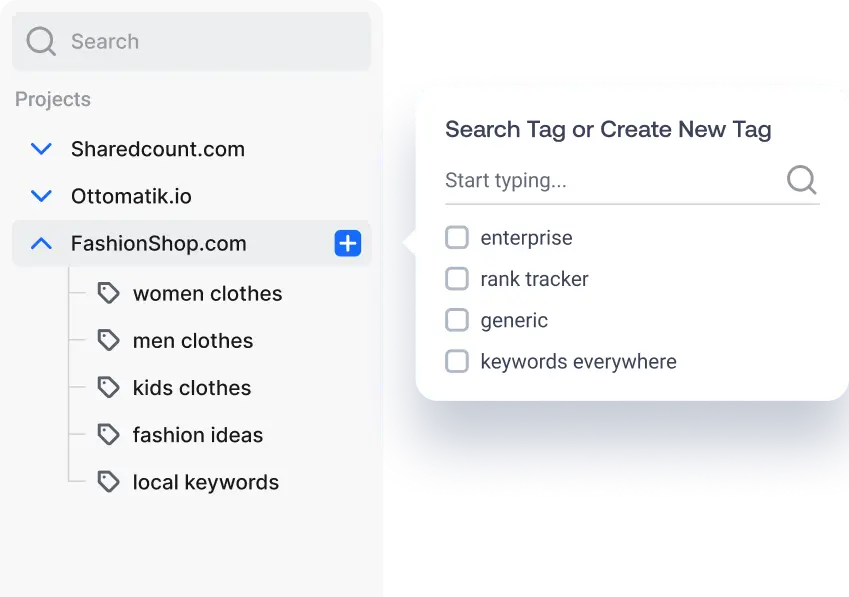
Task: Click the magnifier icon in the tag search popup
Action: pyautogui.click(x=801, y=180)
